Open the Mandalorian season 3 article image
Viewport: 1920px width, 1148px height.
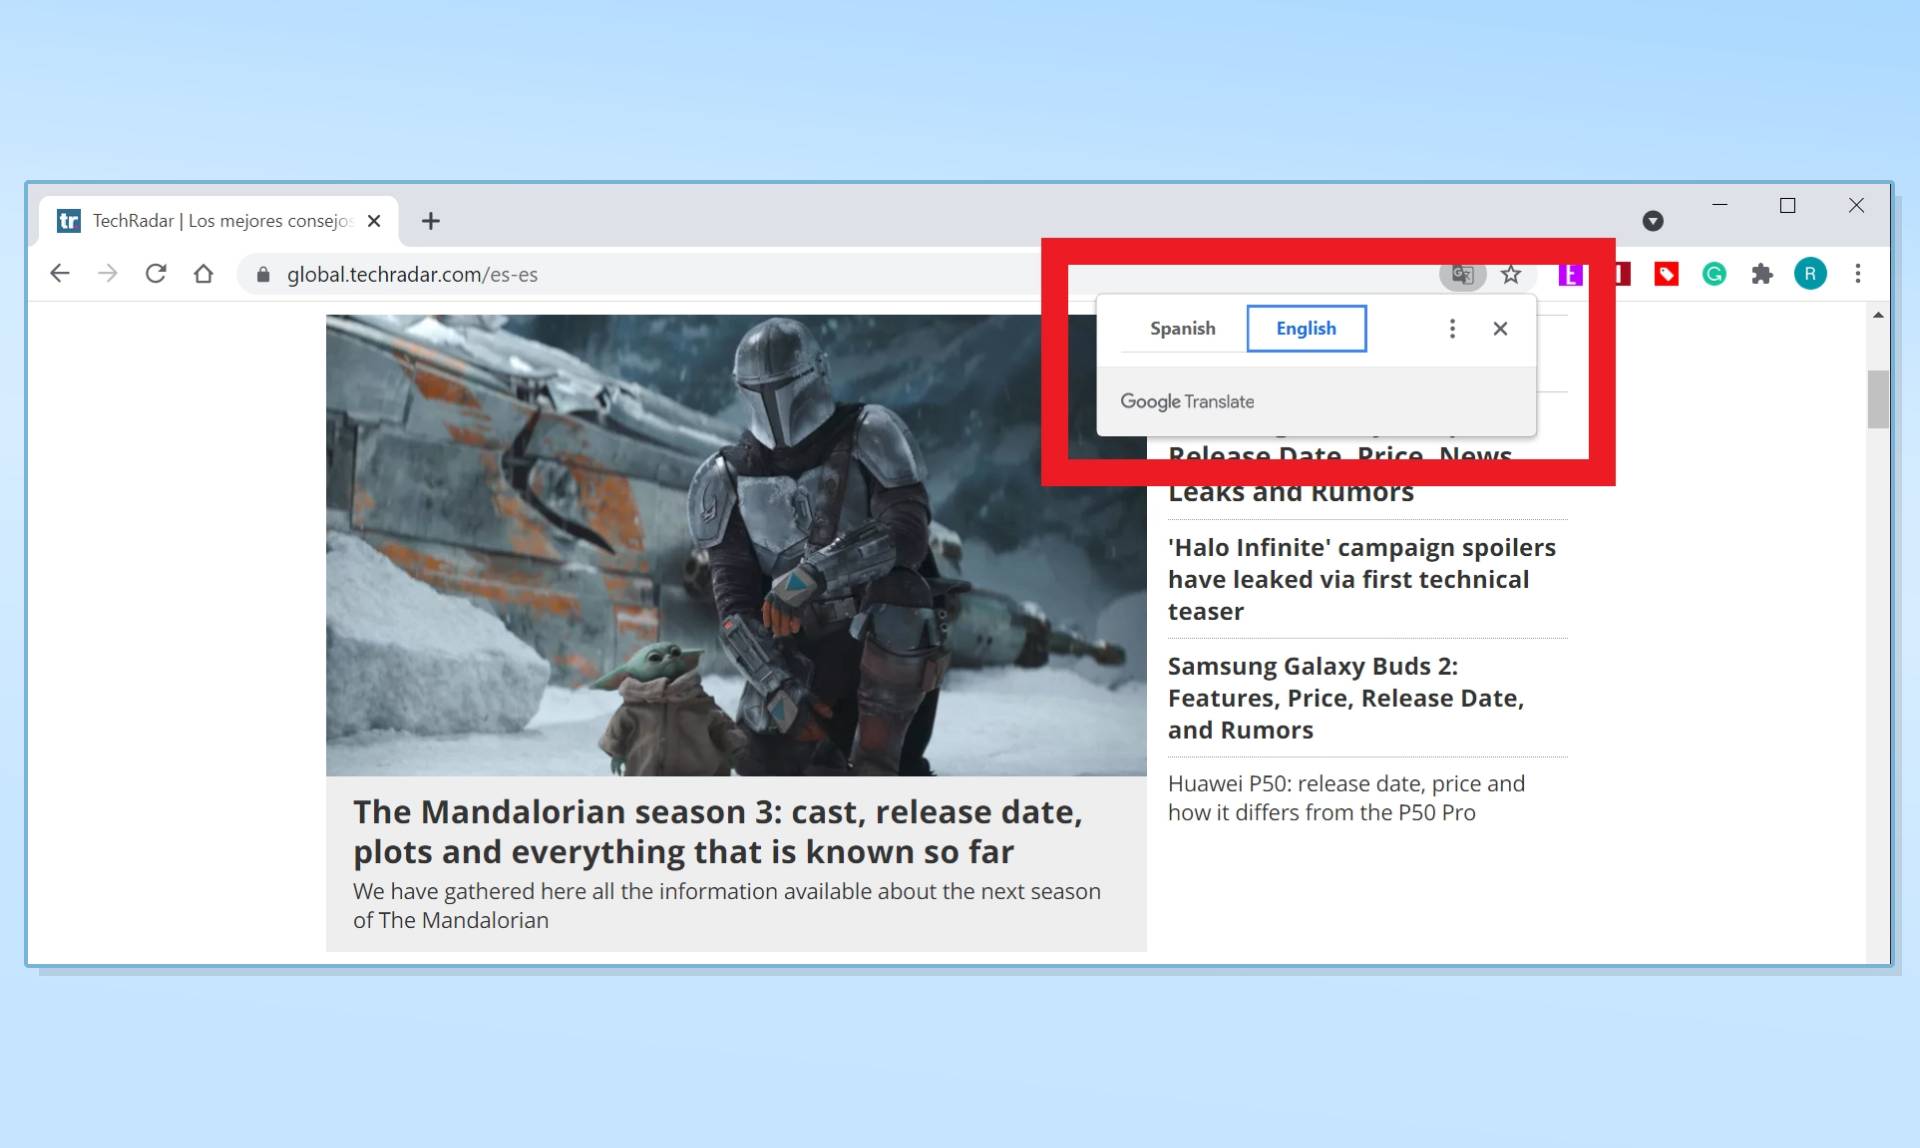(x=736, y=545)
